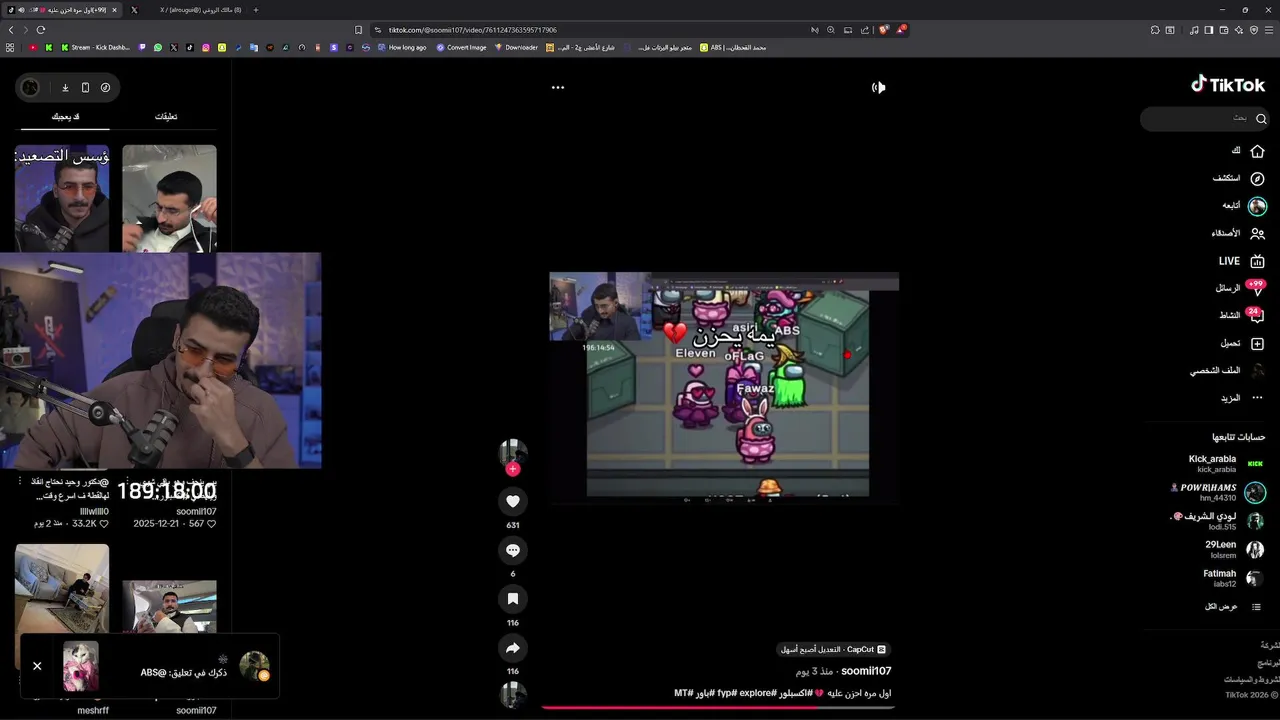1280x720 pixels.
Task: Open the LIVE section
Action: [x=1242, y=261]
